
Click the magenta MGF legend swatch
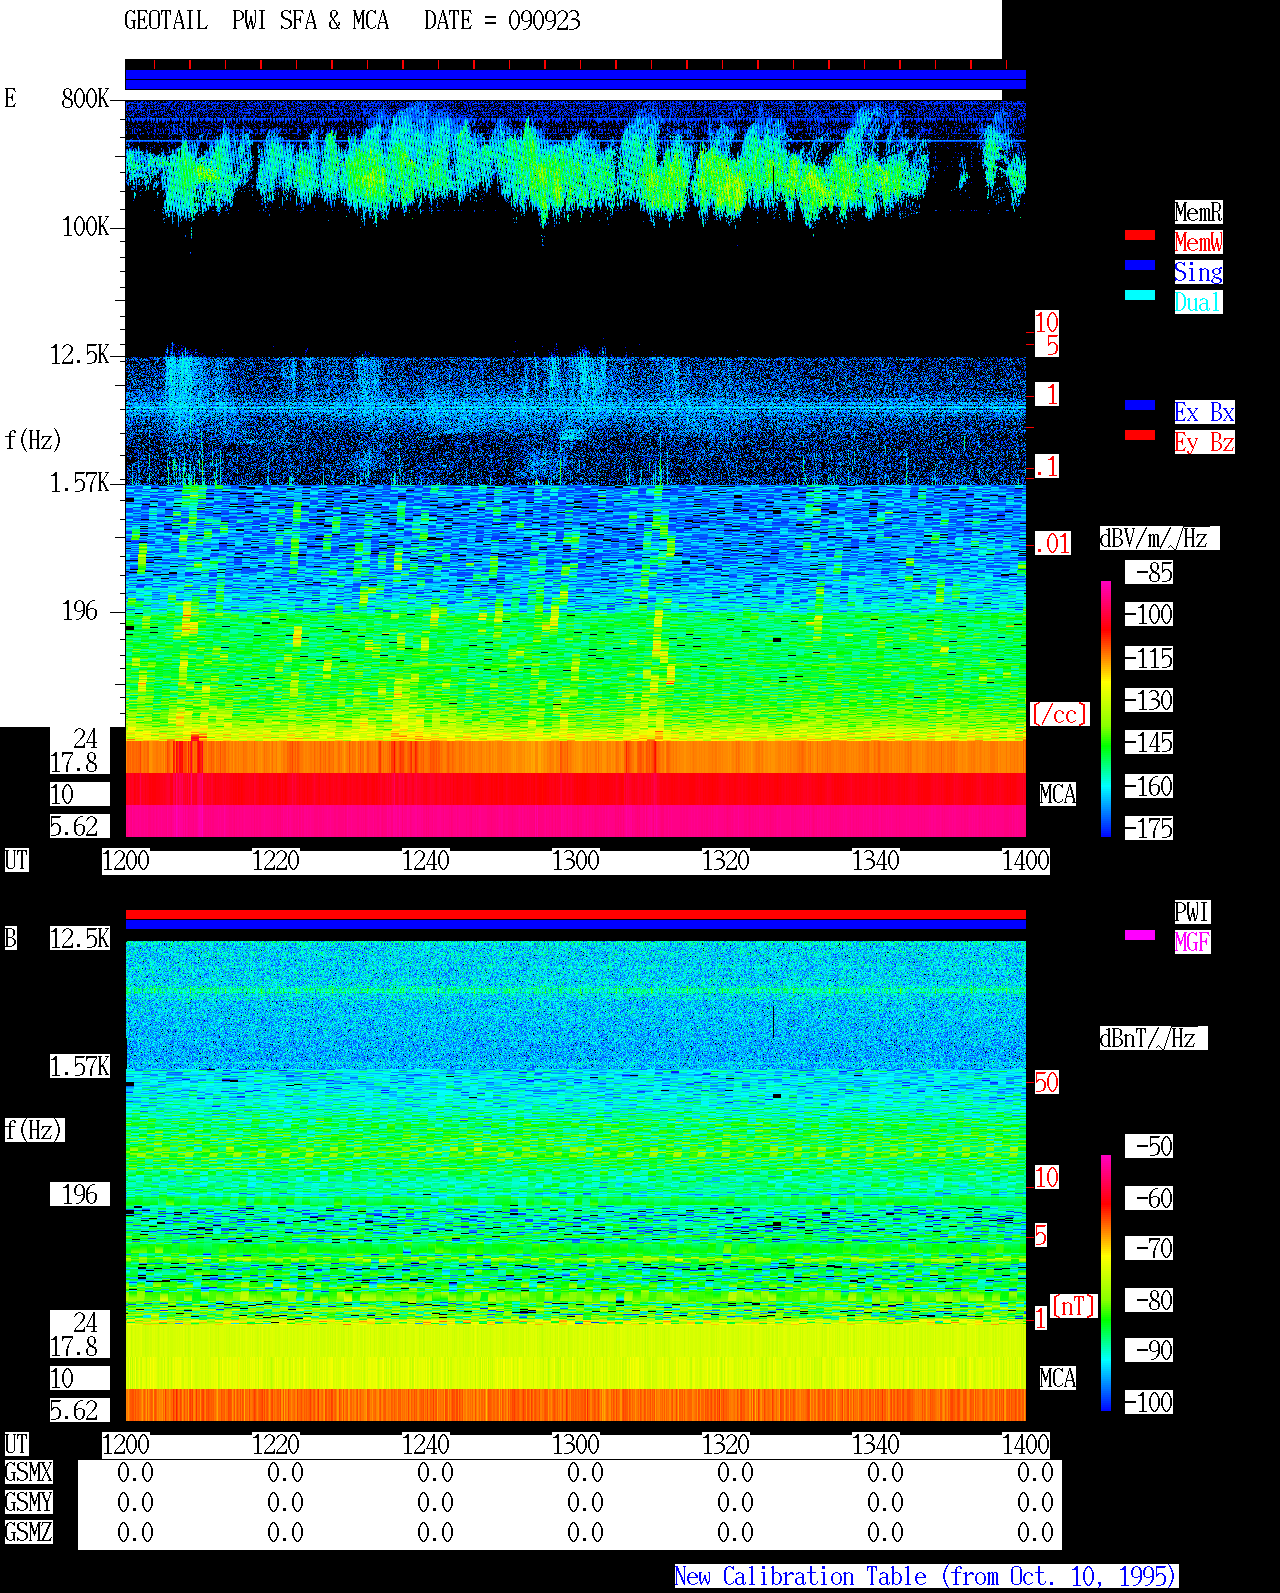coord(1140,935)
